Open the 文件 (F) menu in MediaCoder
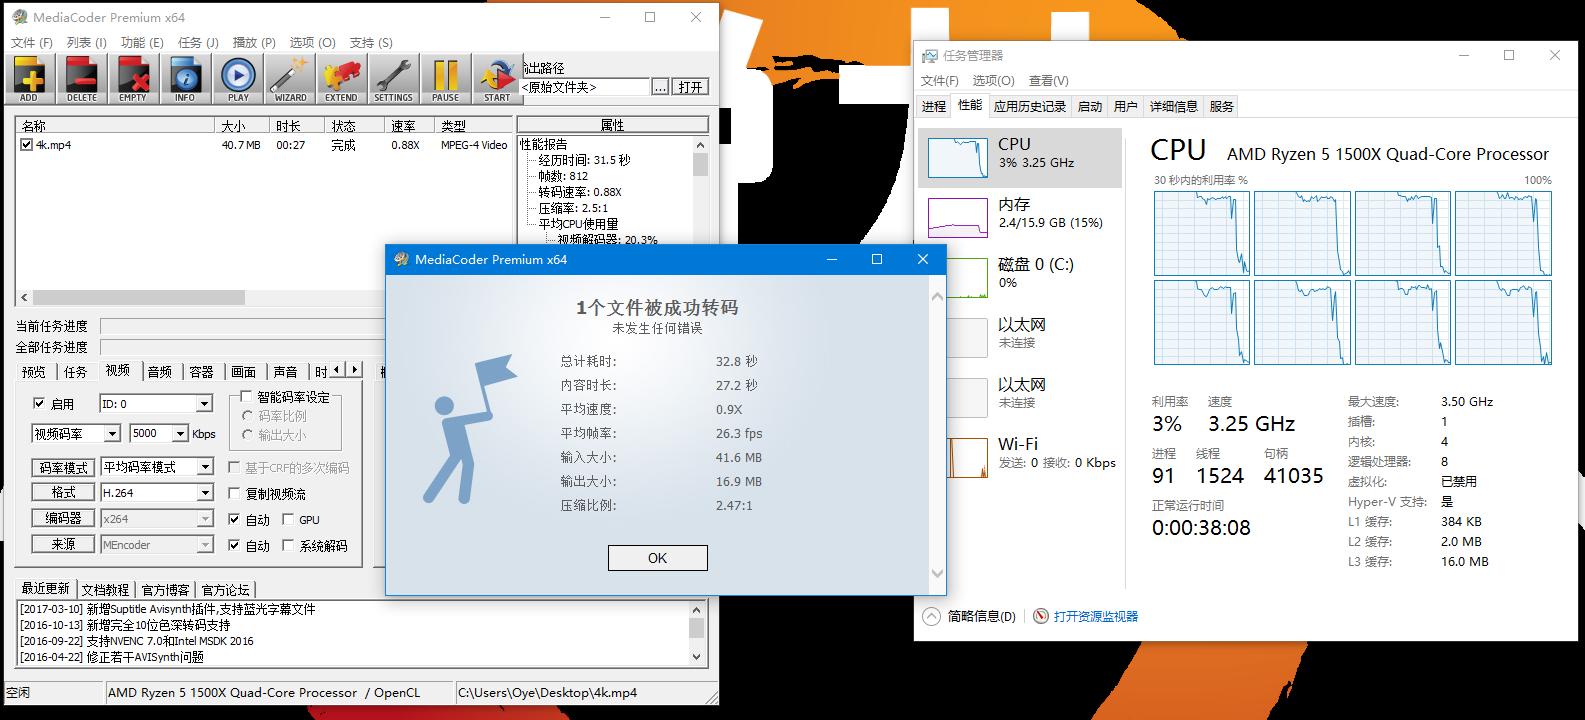This screenshot has height=720, width=1585. (31, 43)
